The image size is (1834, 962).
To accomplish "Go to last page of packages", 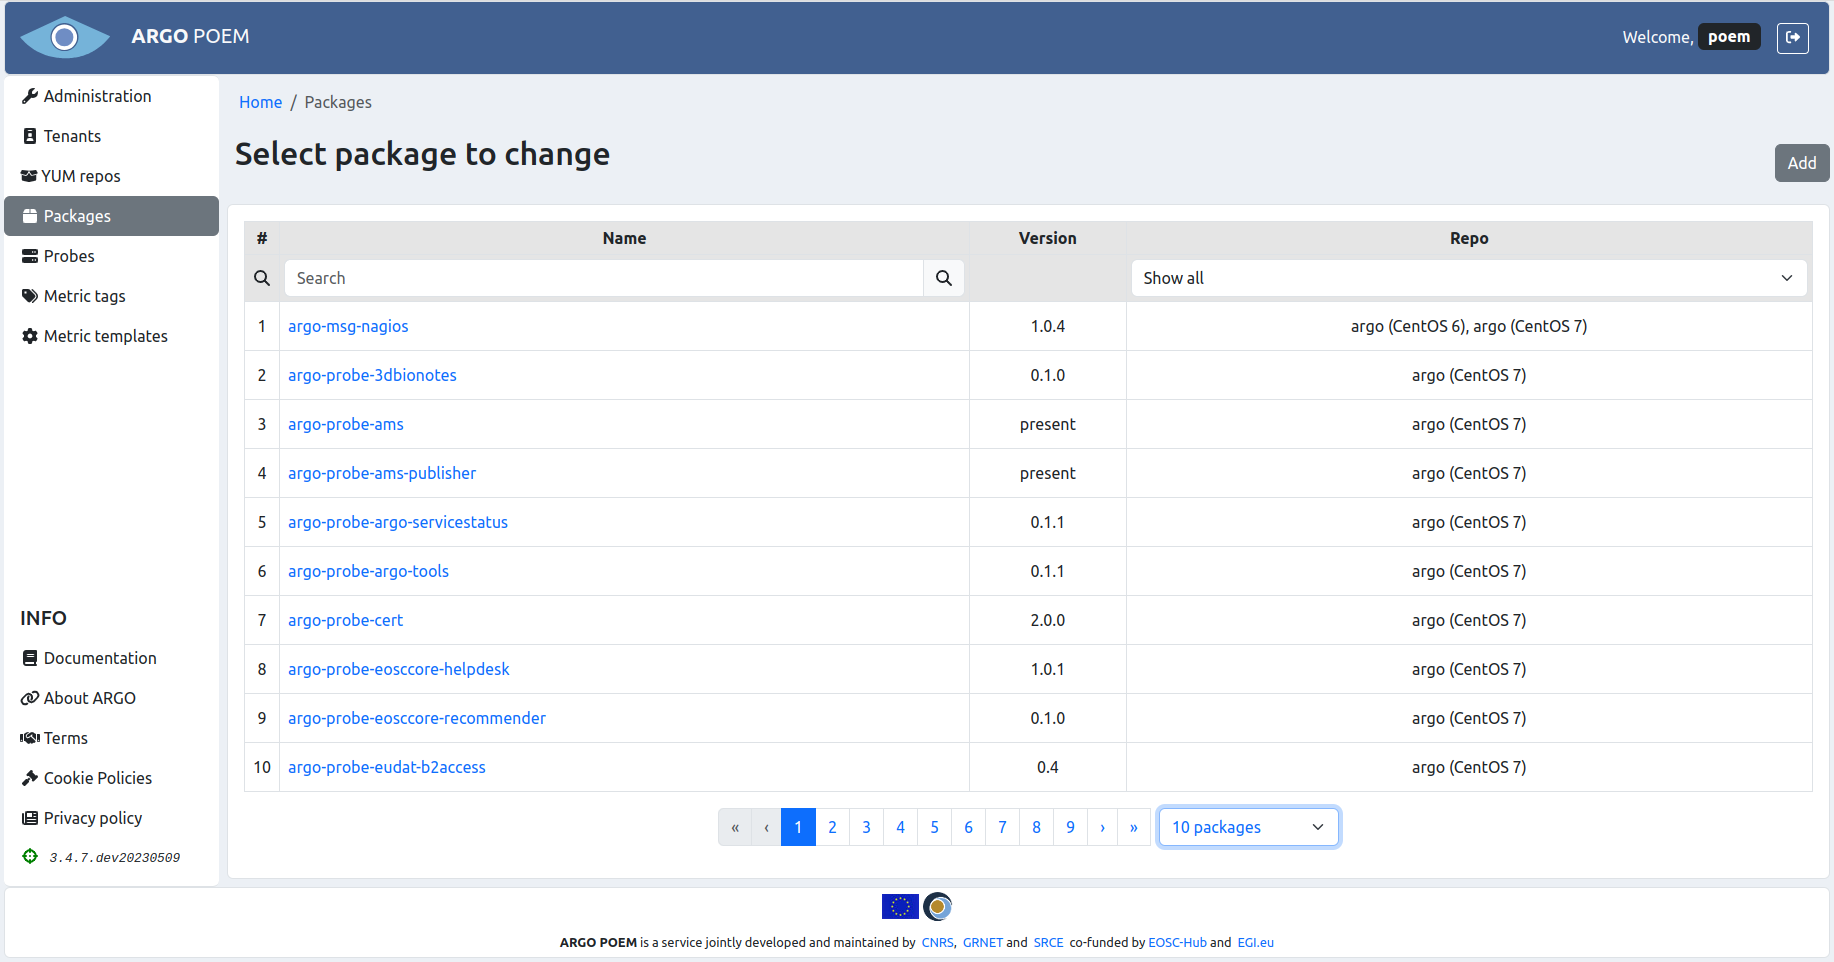I will [x=1133, y=827].
